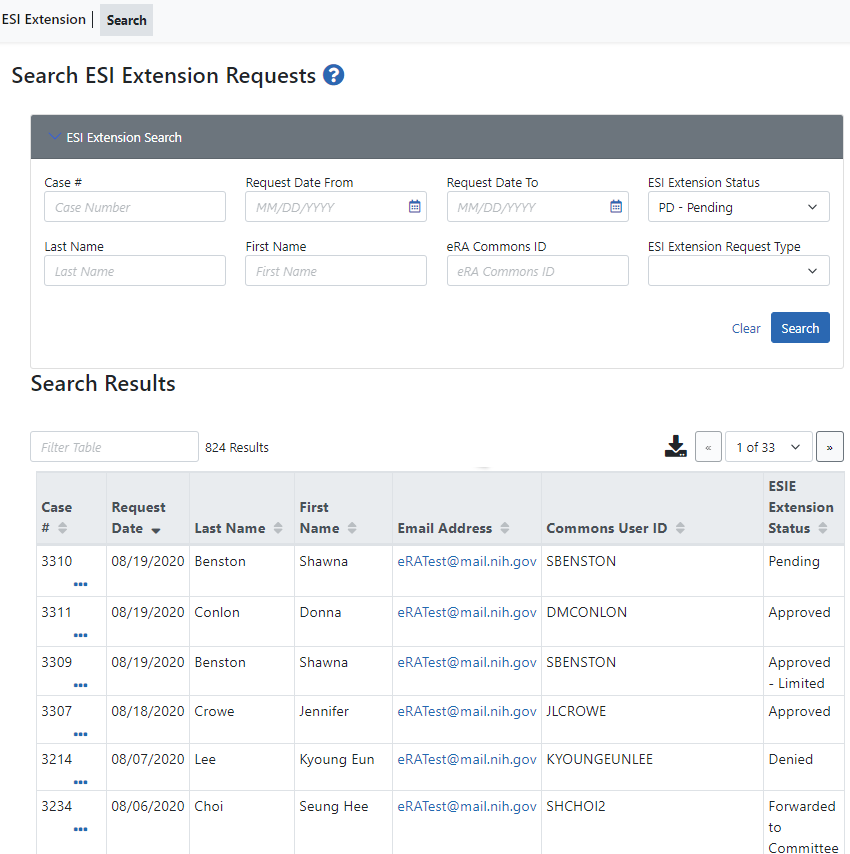Focus the Last Name search field
Image resolution: width=850 pixels, height=854 pixels.
point(135,271)
